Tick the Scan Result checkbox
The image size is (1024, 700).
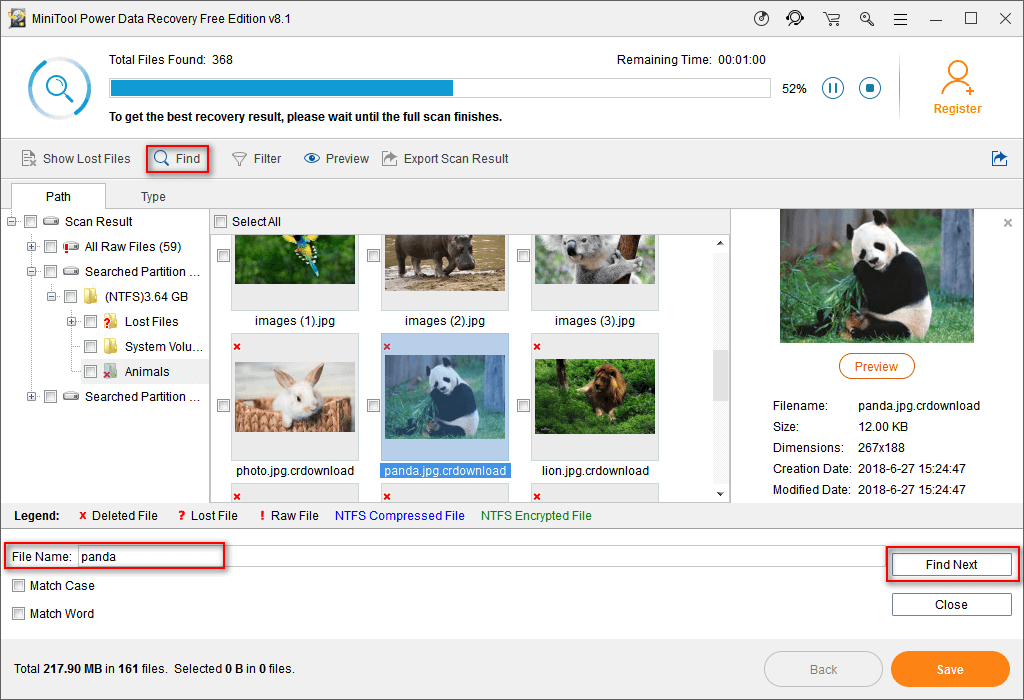click(30, 221)
